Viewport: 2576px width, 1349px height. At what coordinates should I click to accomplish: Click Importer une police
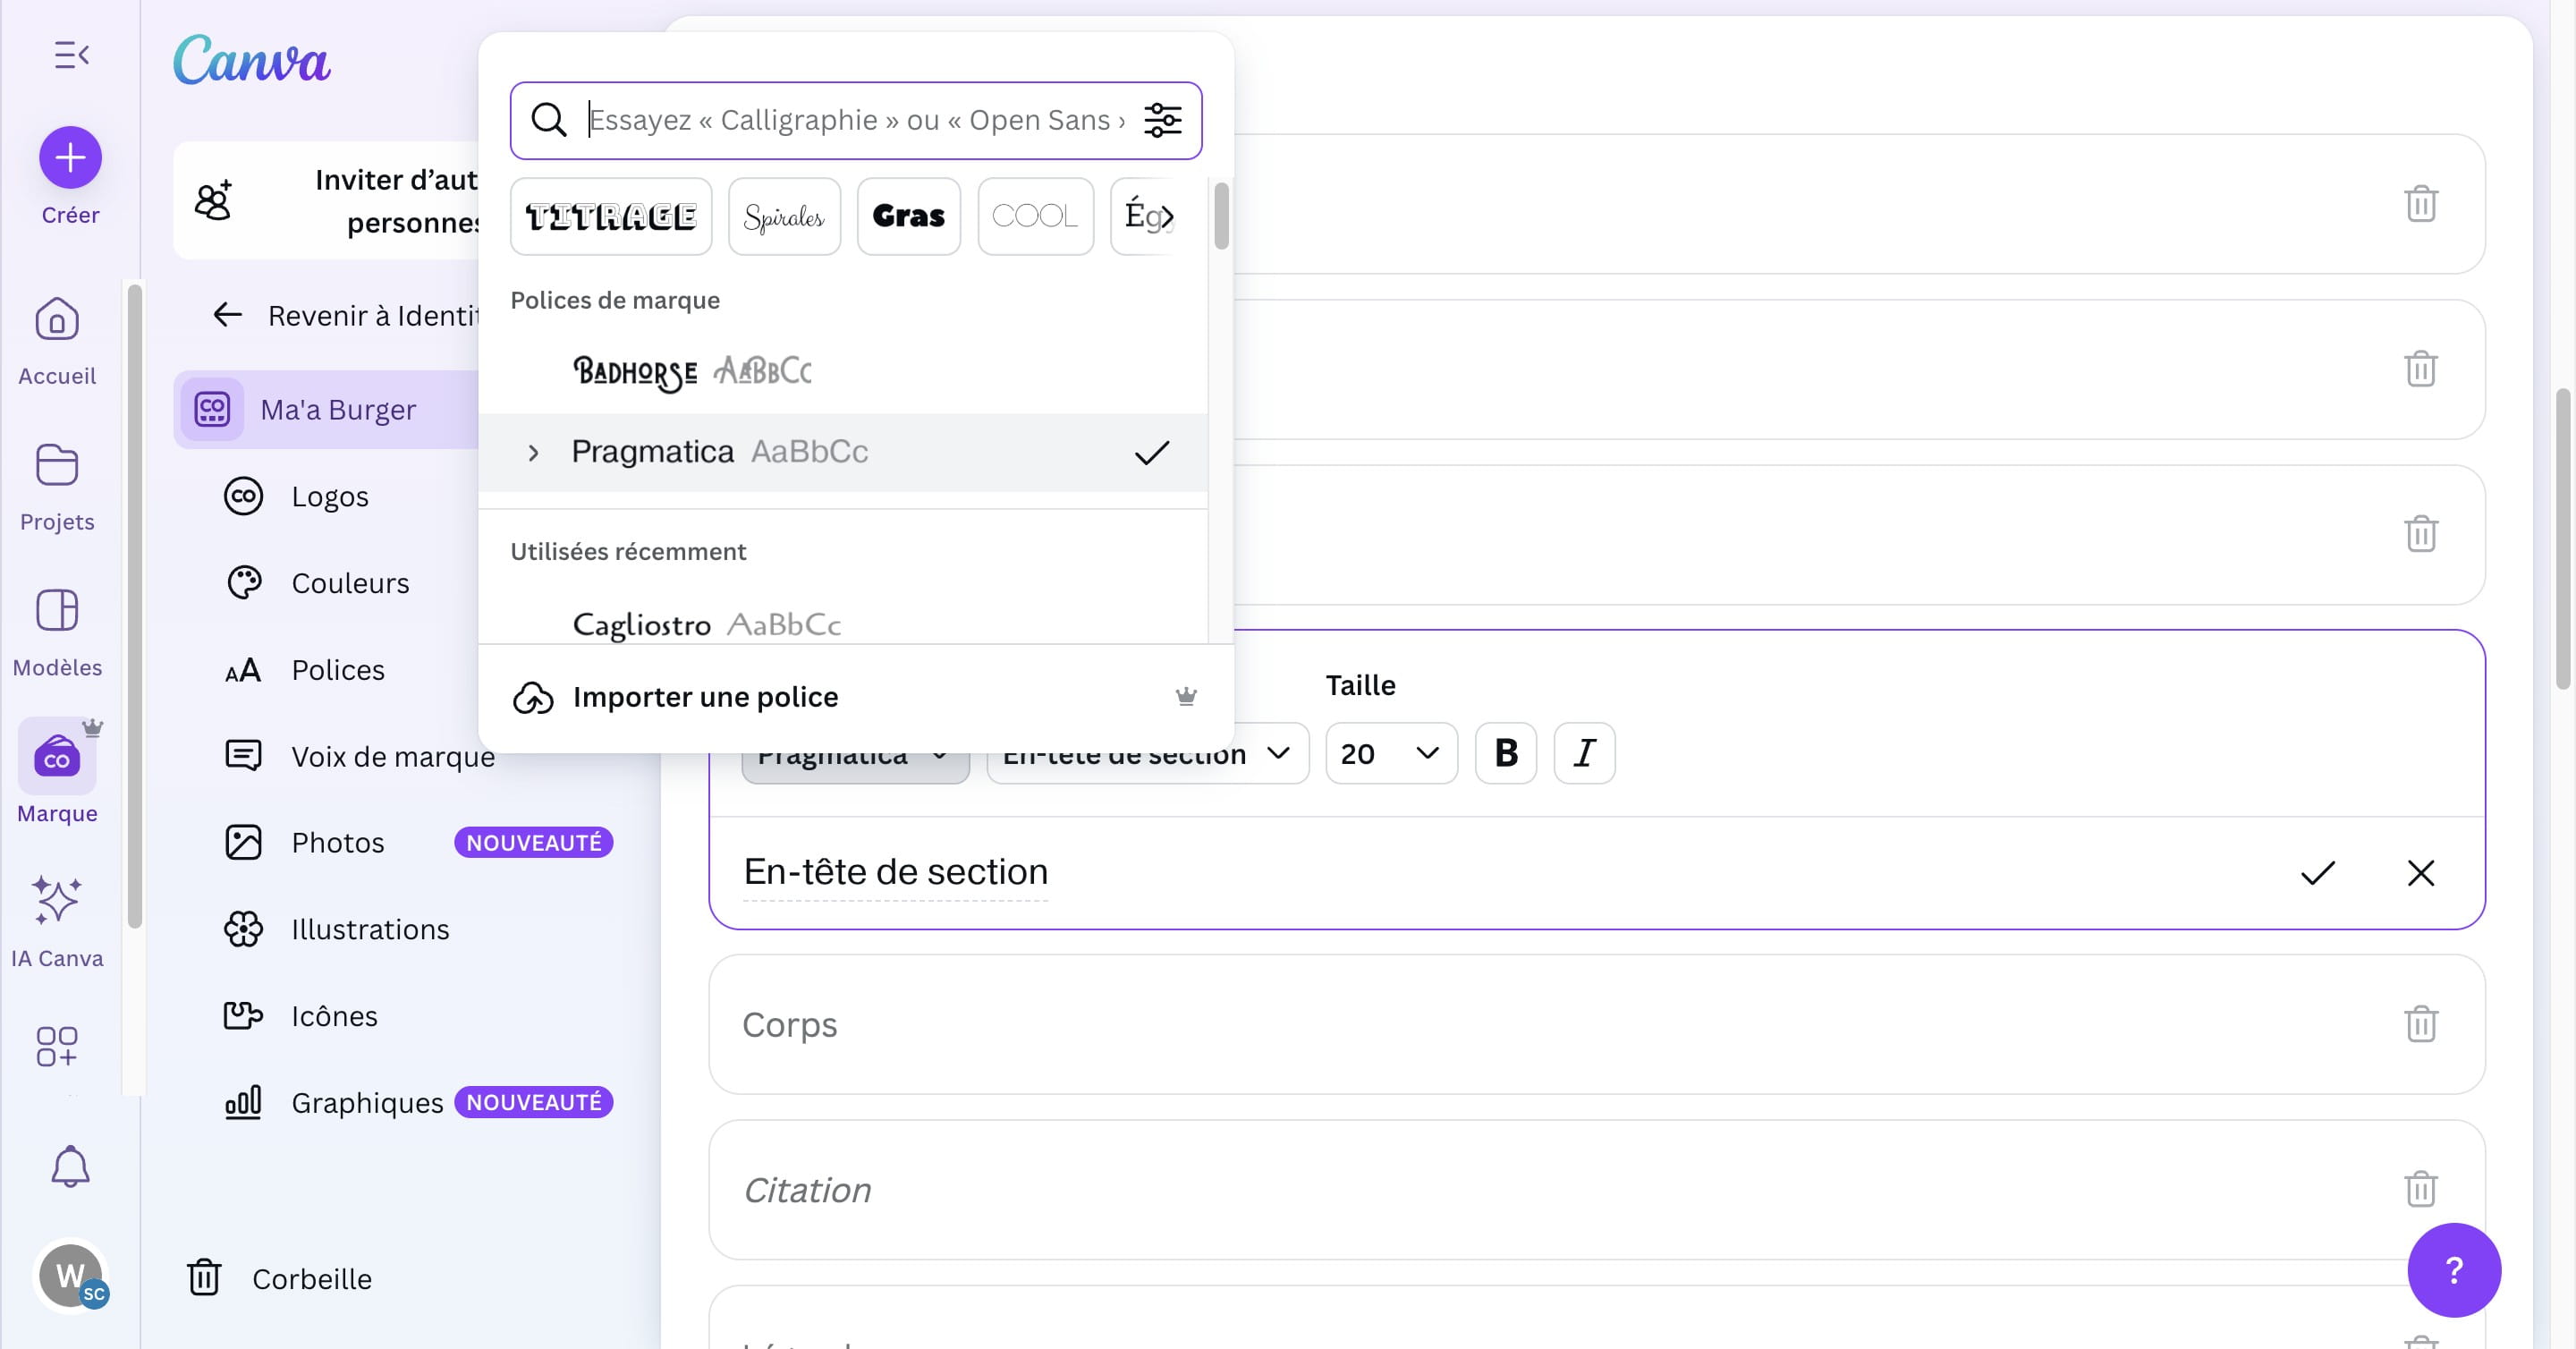[x=706, y=696]
